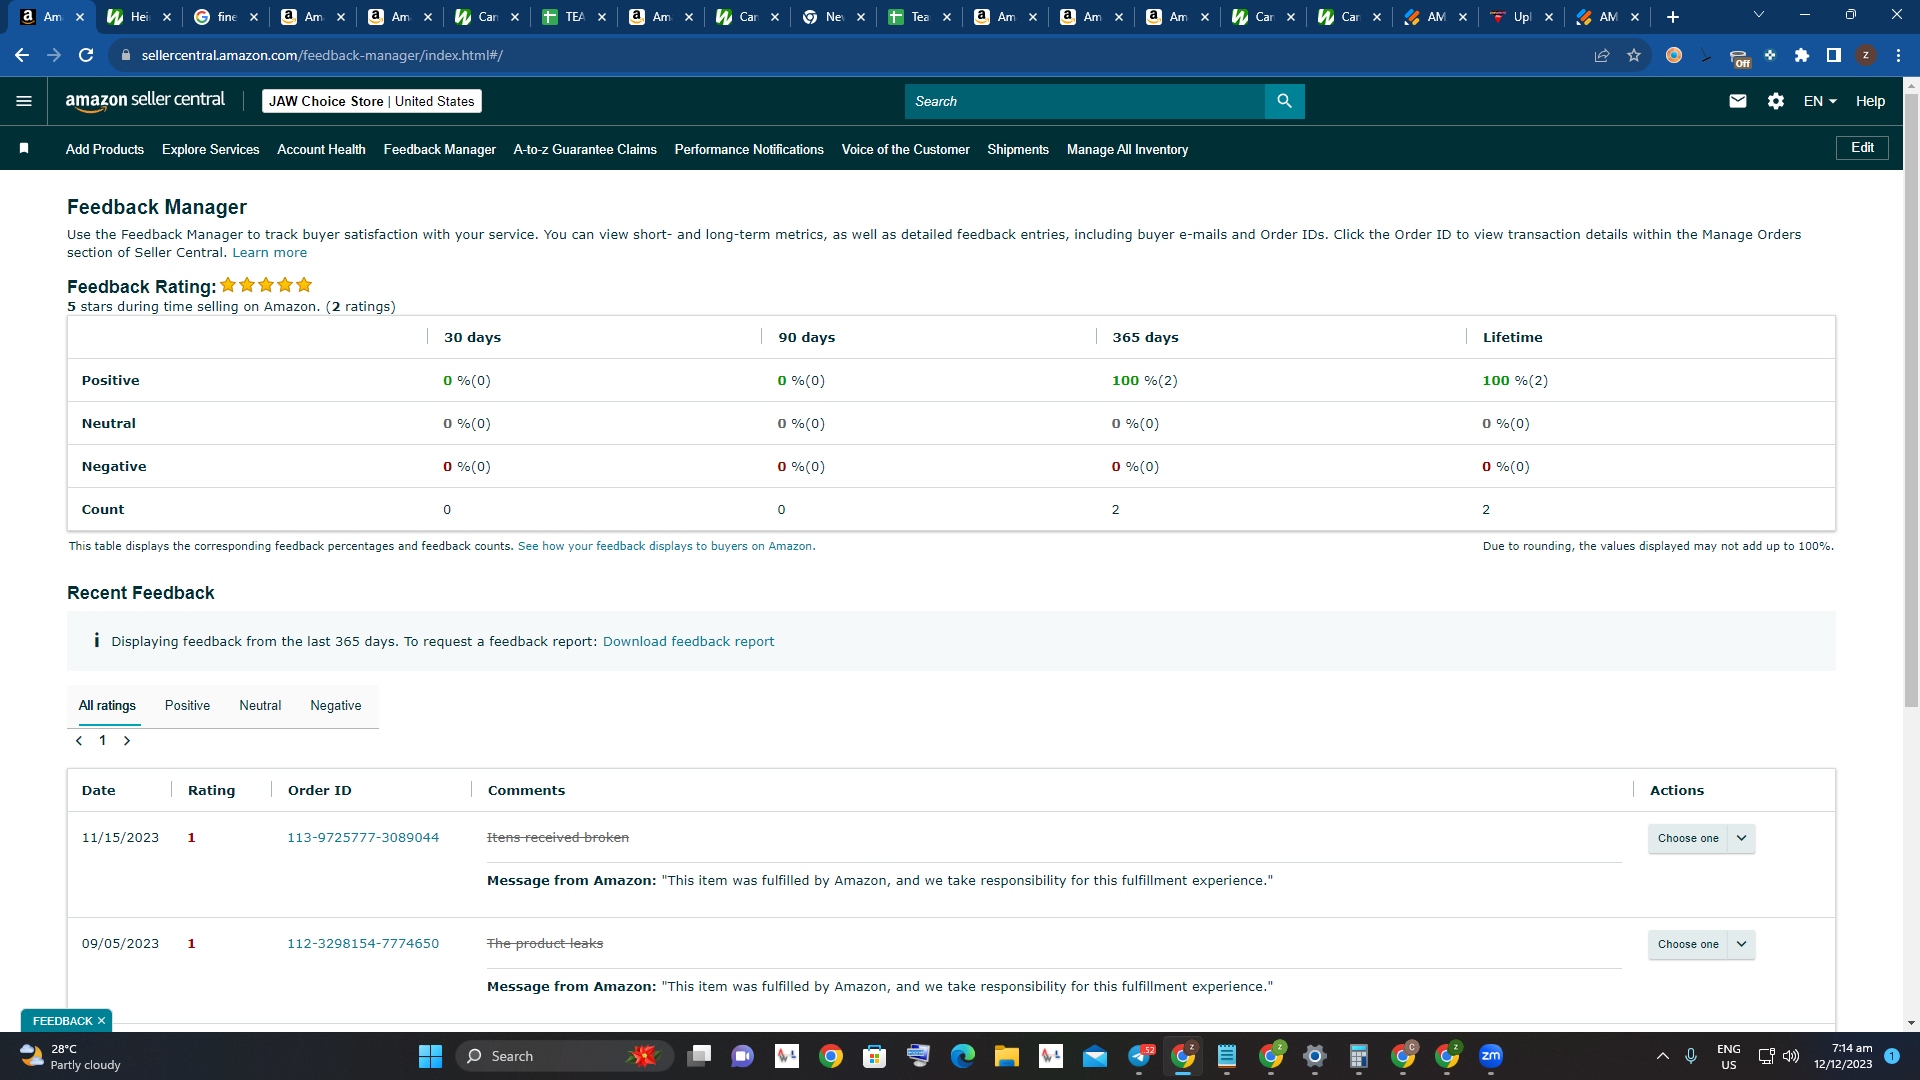Open the browser side panel icon
This screenshot has height=1080, width=1920.
pyautogui.click(x=1834, y=55)
